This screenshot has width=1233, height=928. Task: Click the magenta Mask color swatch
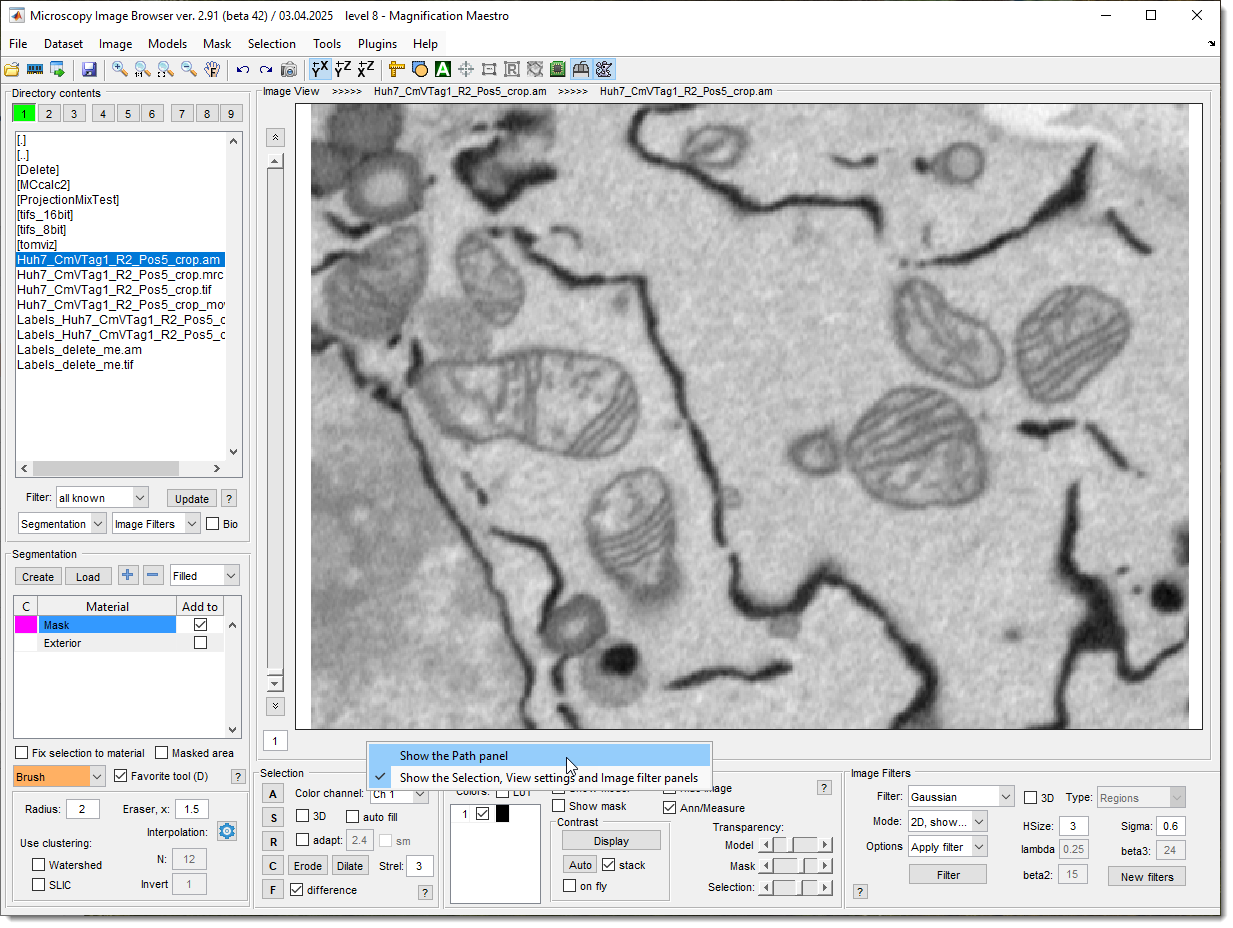pos(25,625)
